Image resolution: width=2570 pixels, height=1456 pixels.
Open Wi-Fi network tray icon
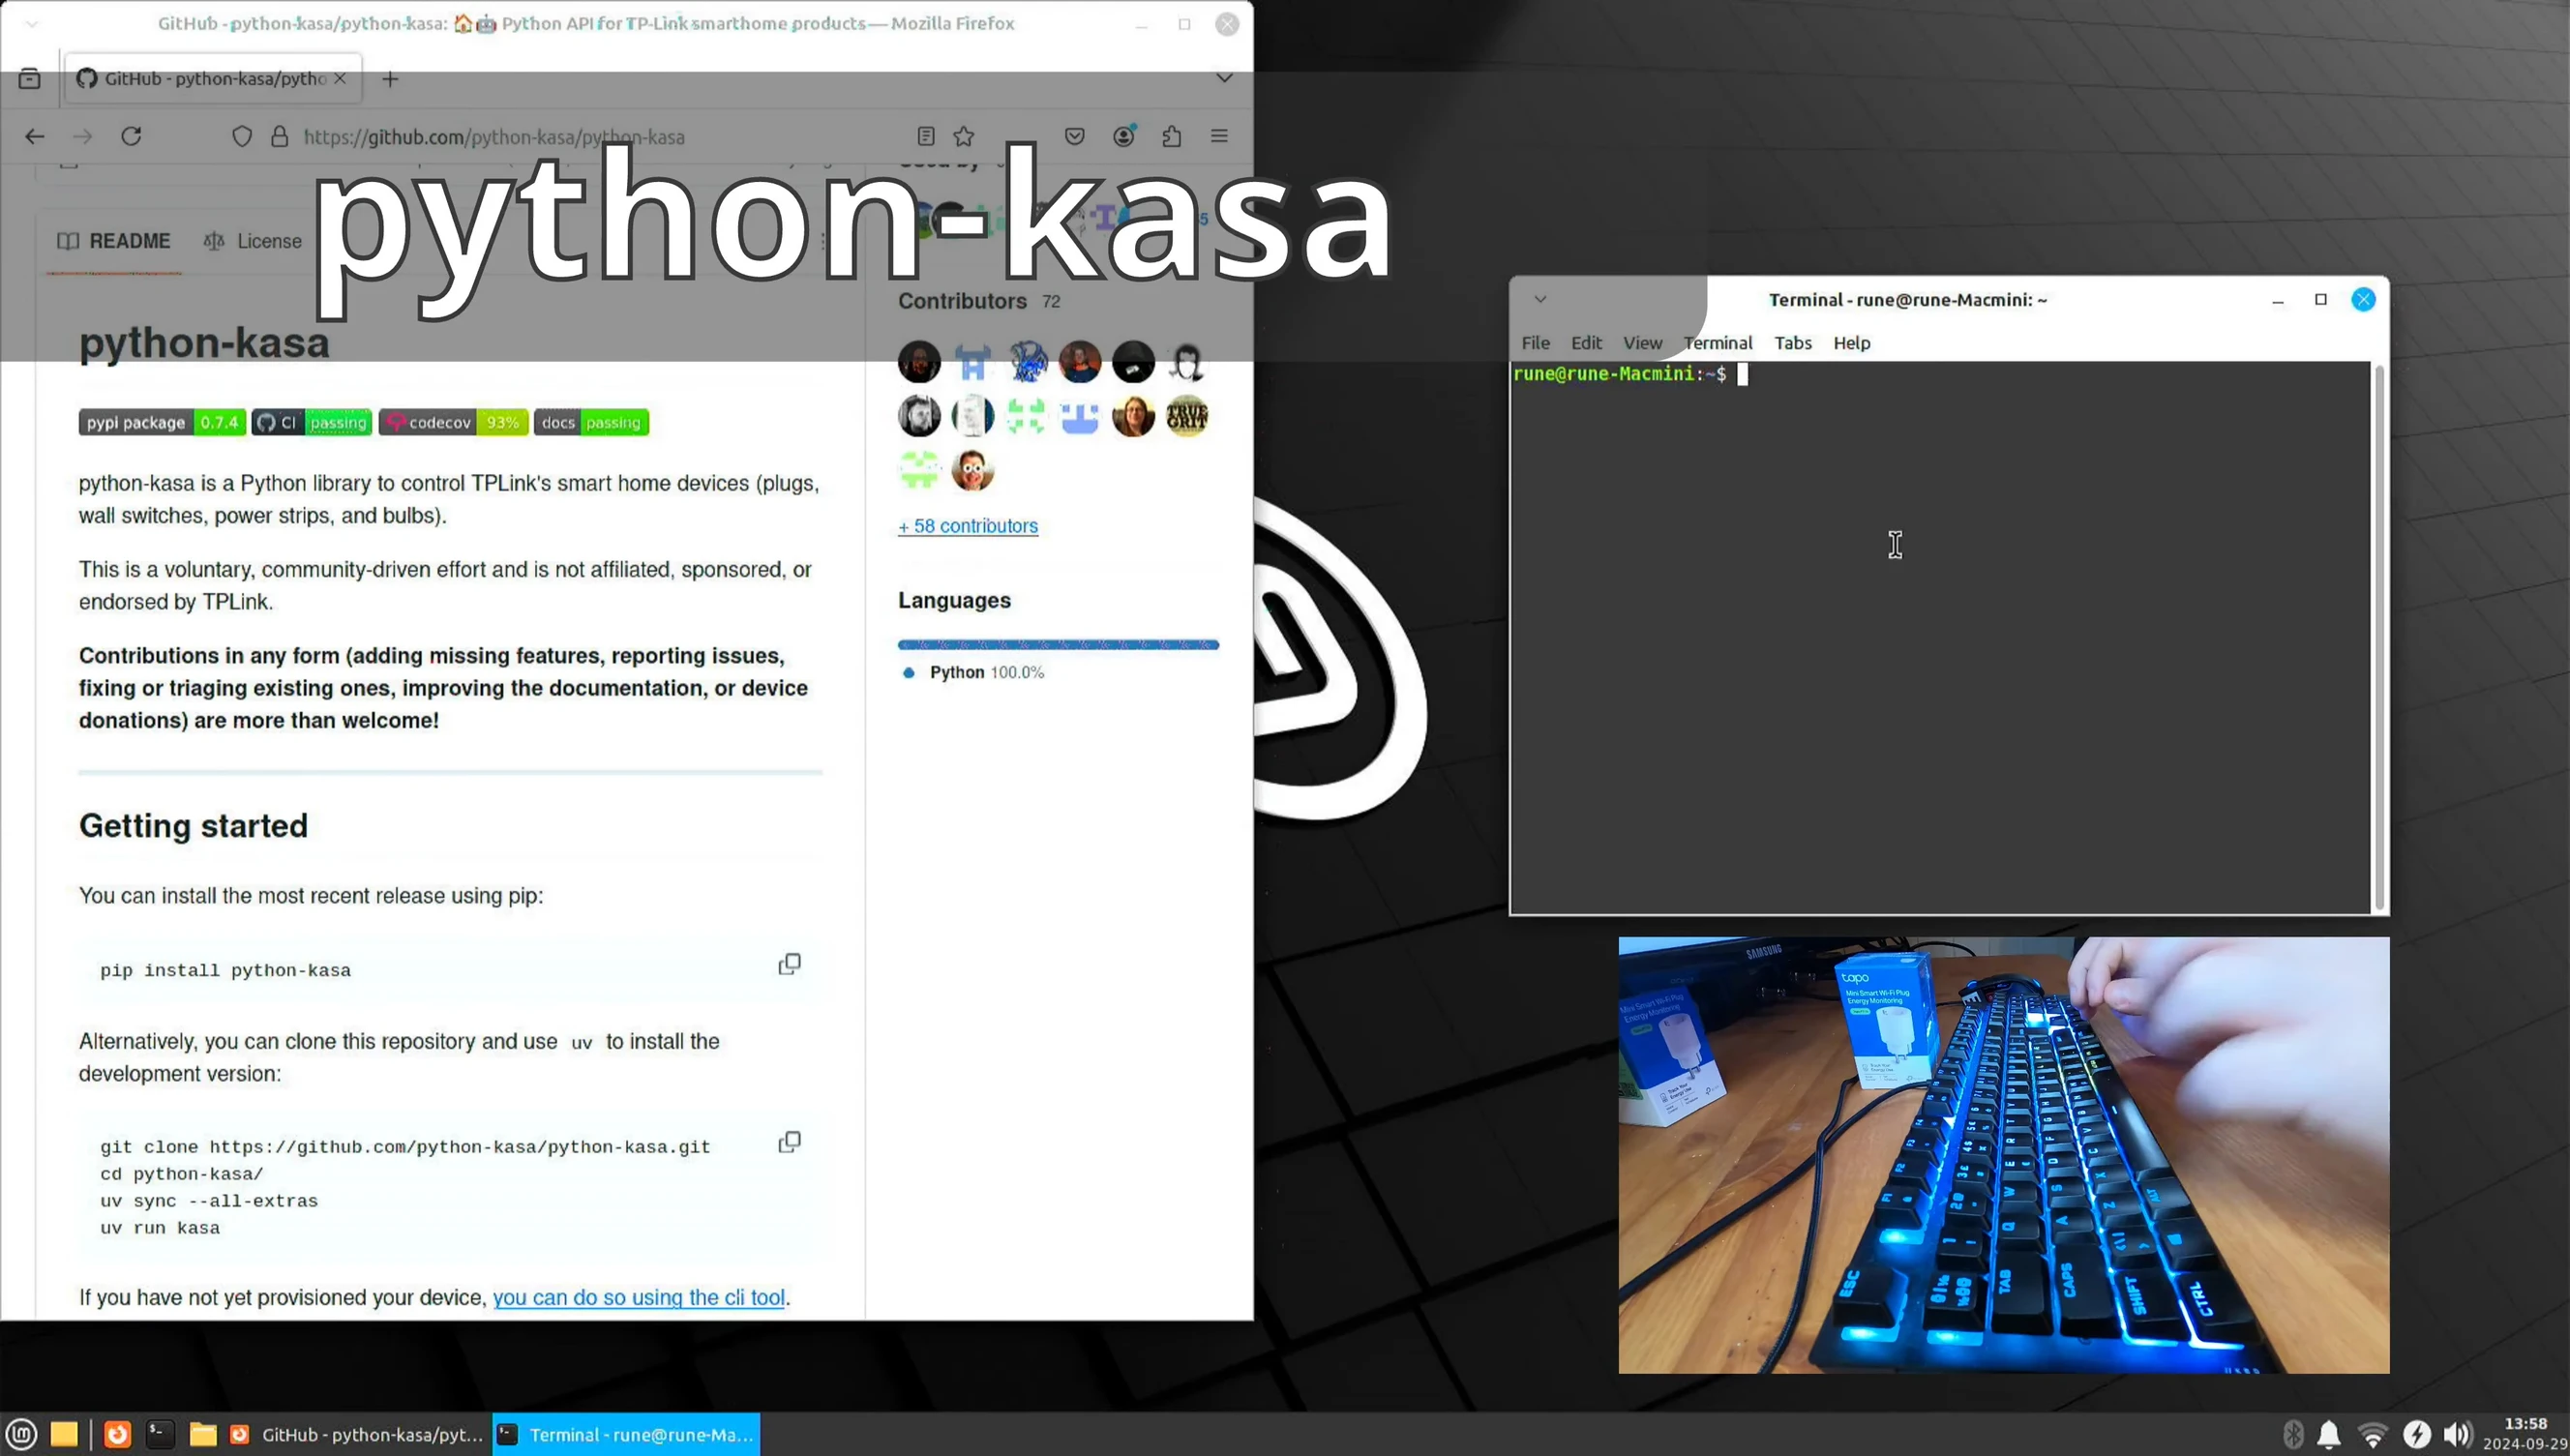point(2372,1435)
